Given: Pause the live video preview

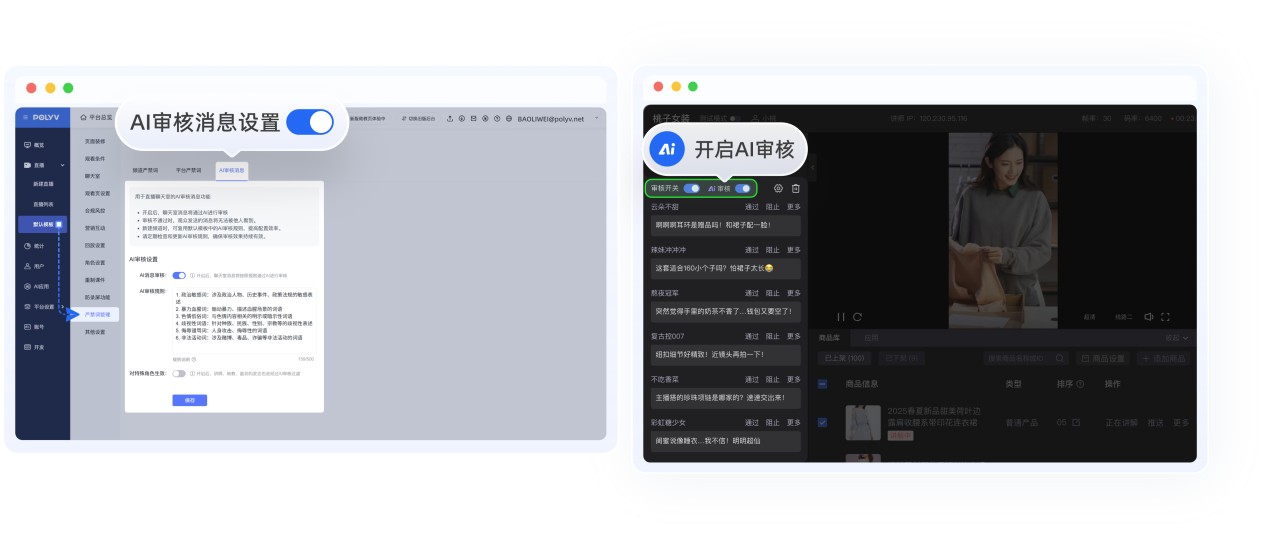Looking at the screenshot, I should [x=841, y=317].
